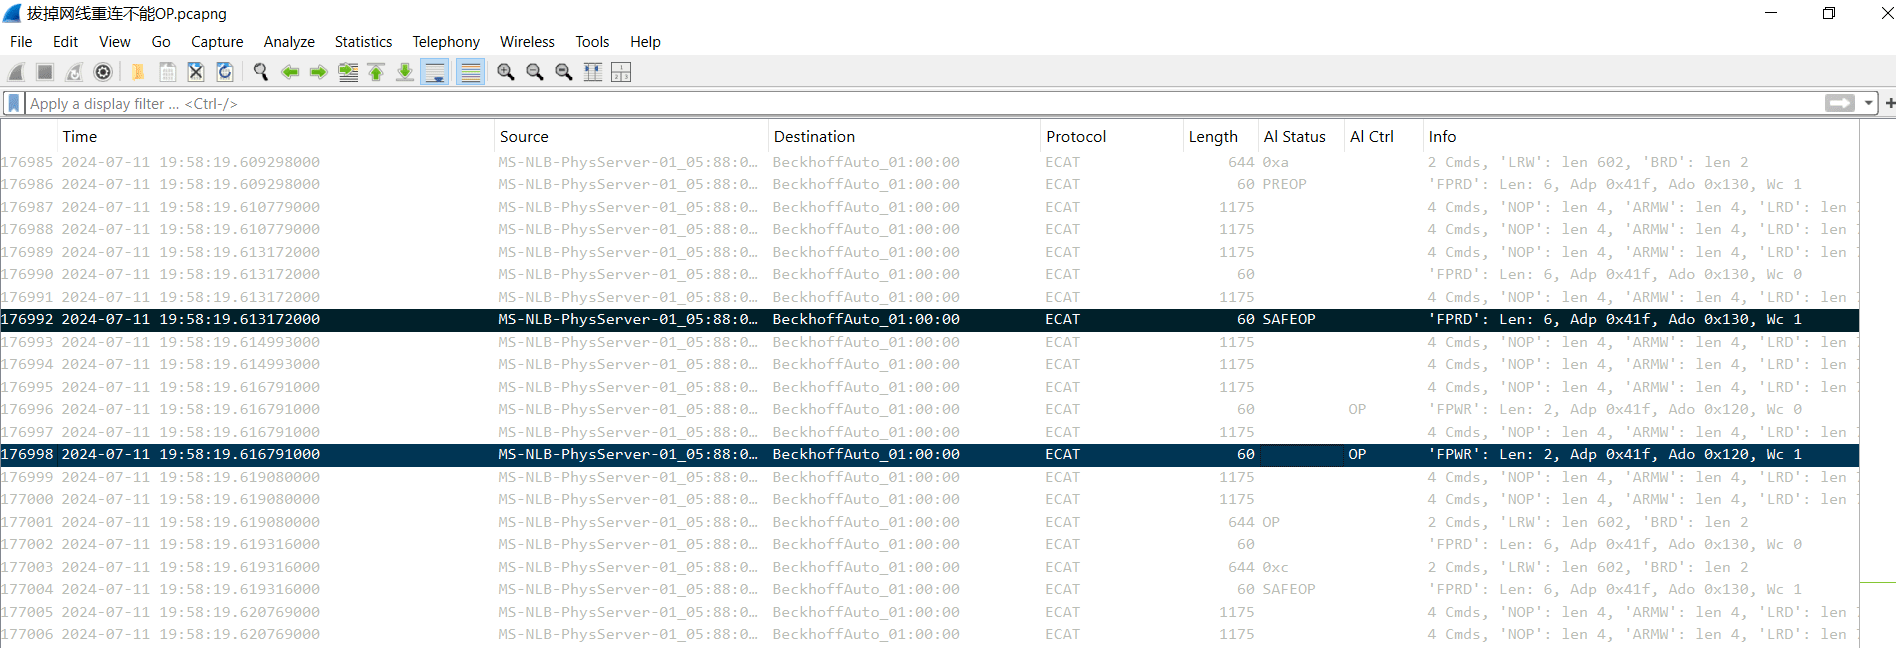Open a capture file

(138, 72)
